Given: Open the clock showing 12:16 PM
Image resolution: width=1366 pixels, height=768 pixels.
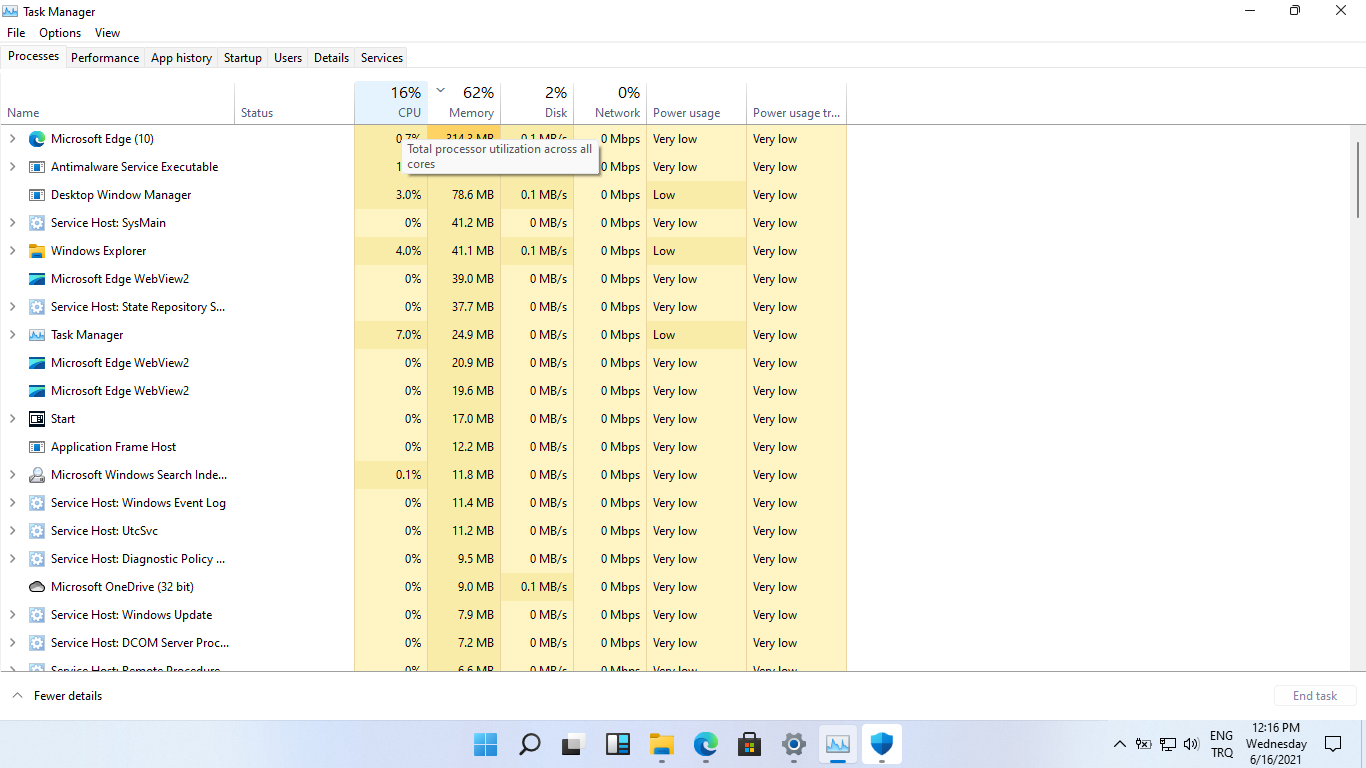Looking at the screenshot, I should 1276,744.
